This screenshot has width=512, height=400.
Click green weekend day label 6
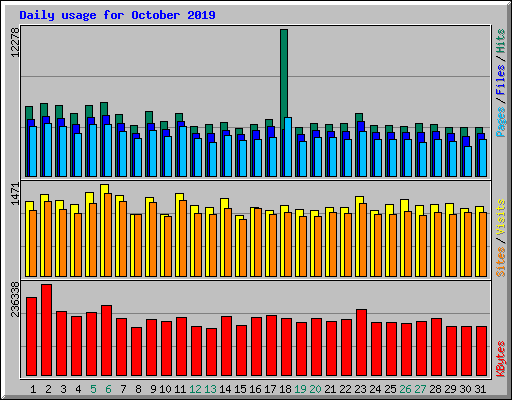(x=108, y=389)
